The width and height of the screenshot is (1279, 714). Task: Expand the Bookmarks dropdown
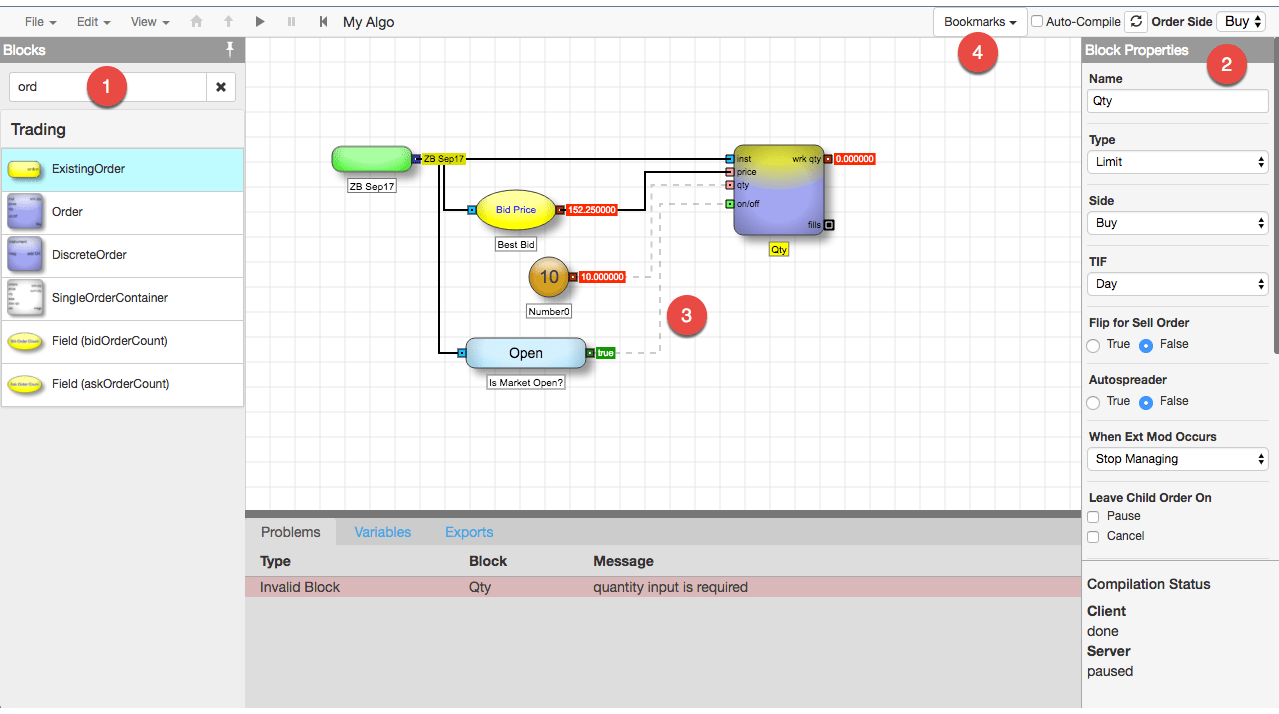click(x=980, y=22)
